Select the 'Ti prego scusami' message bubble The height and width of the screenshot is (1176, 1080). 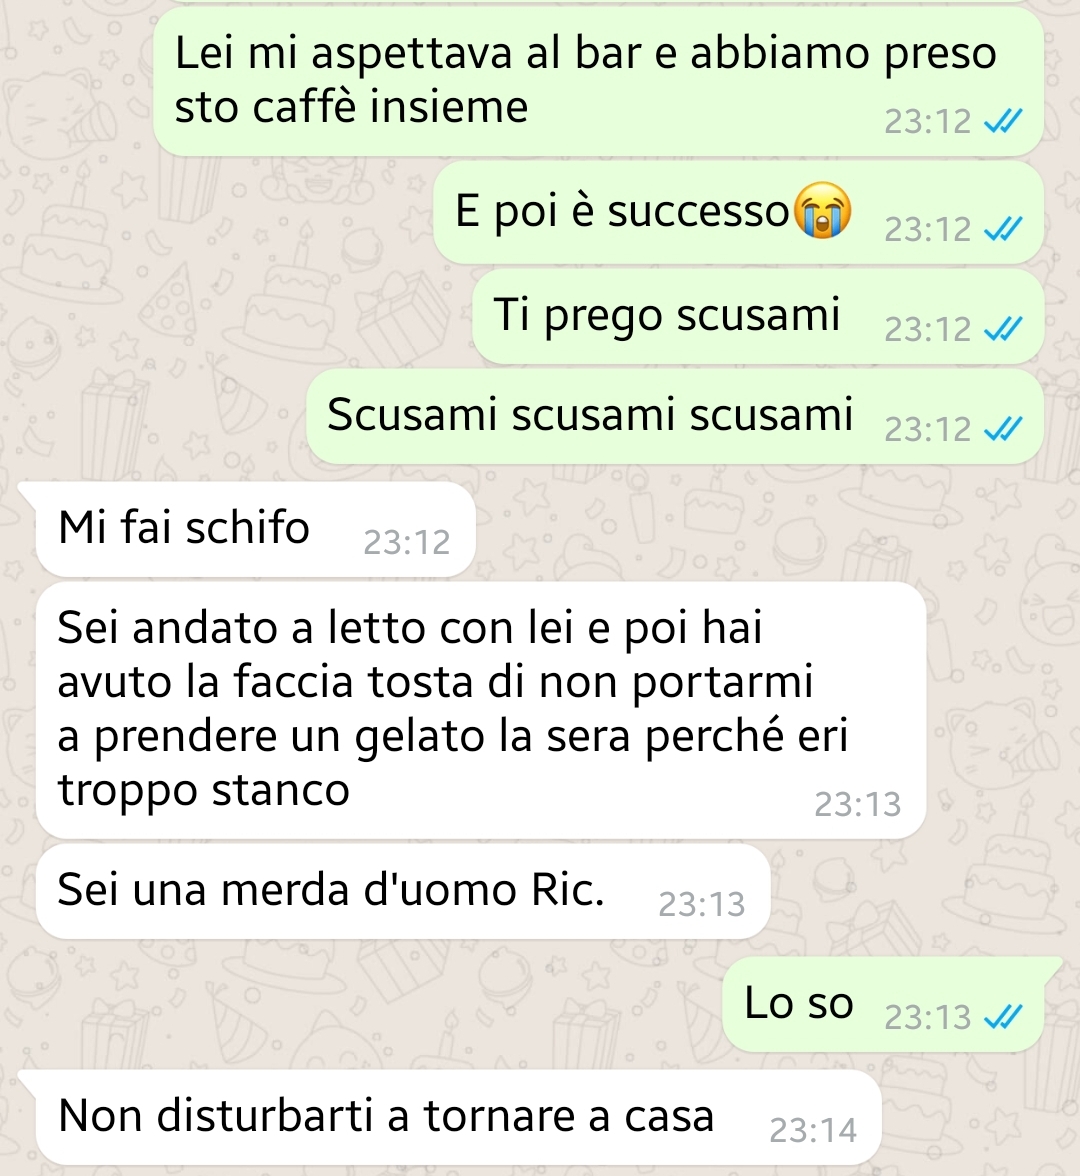758,316
